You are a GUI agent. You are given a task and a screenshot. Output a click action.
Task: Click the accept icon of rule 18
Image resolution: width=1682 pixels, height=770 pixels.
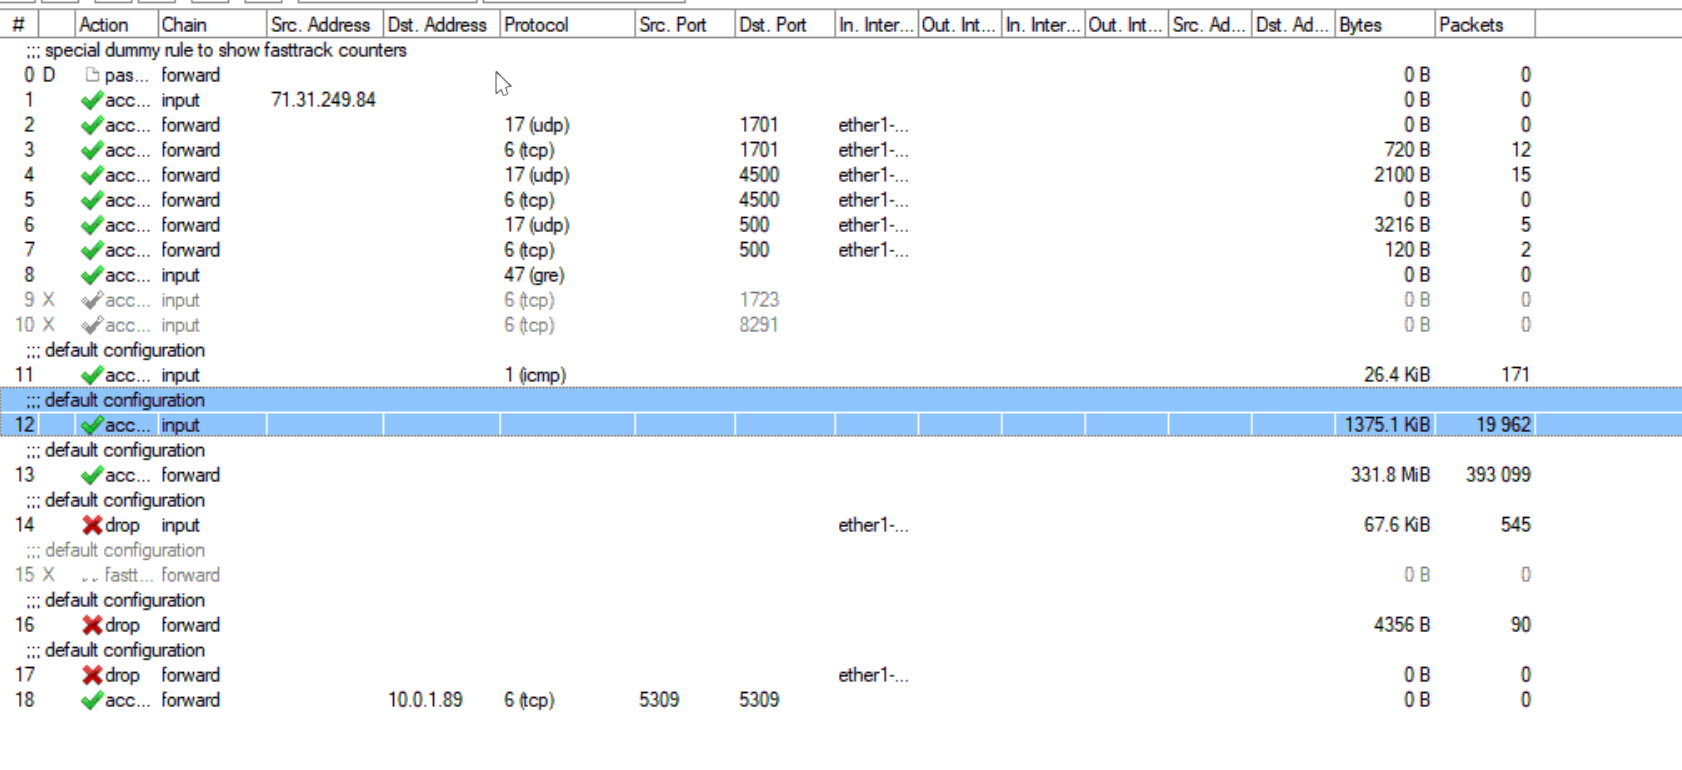92,700
